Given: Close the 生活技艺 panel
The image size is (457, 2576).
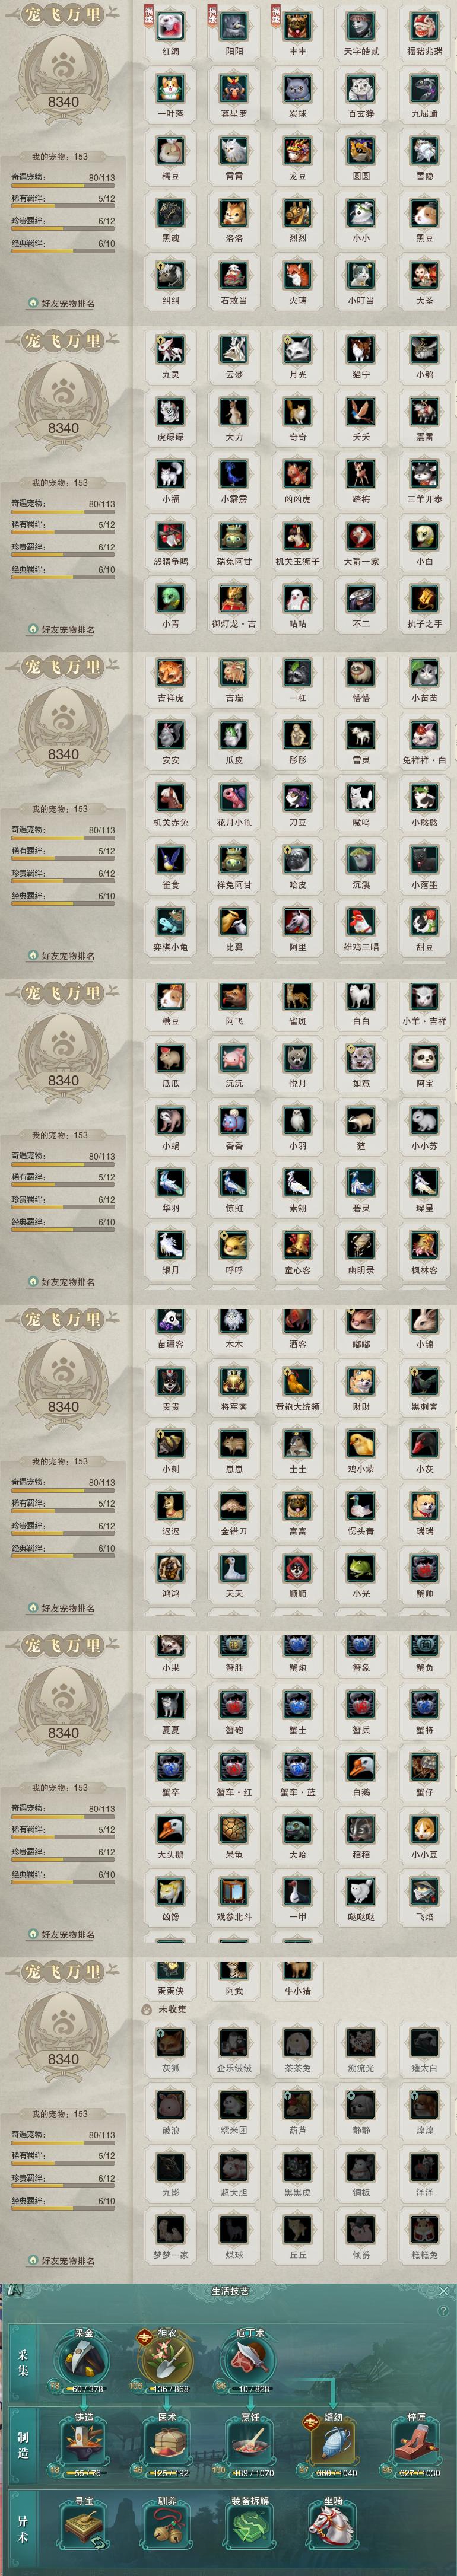Looking at the screenshot, I should (444, 2290).
